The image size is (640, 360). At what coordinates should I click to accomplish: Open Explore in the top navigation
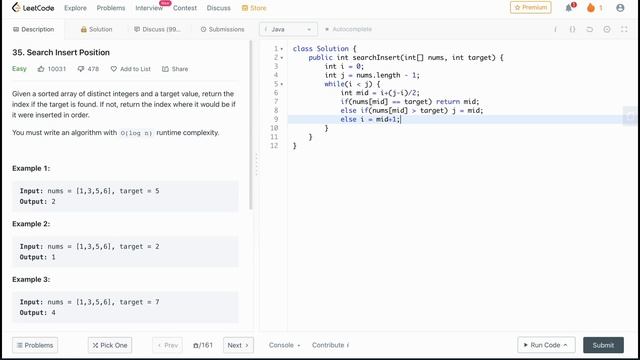point(75,8)
